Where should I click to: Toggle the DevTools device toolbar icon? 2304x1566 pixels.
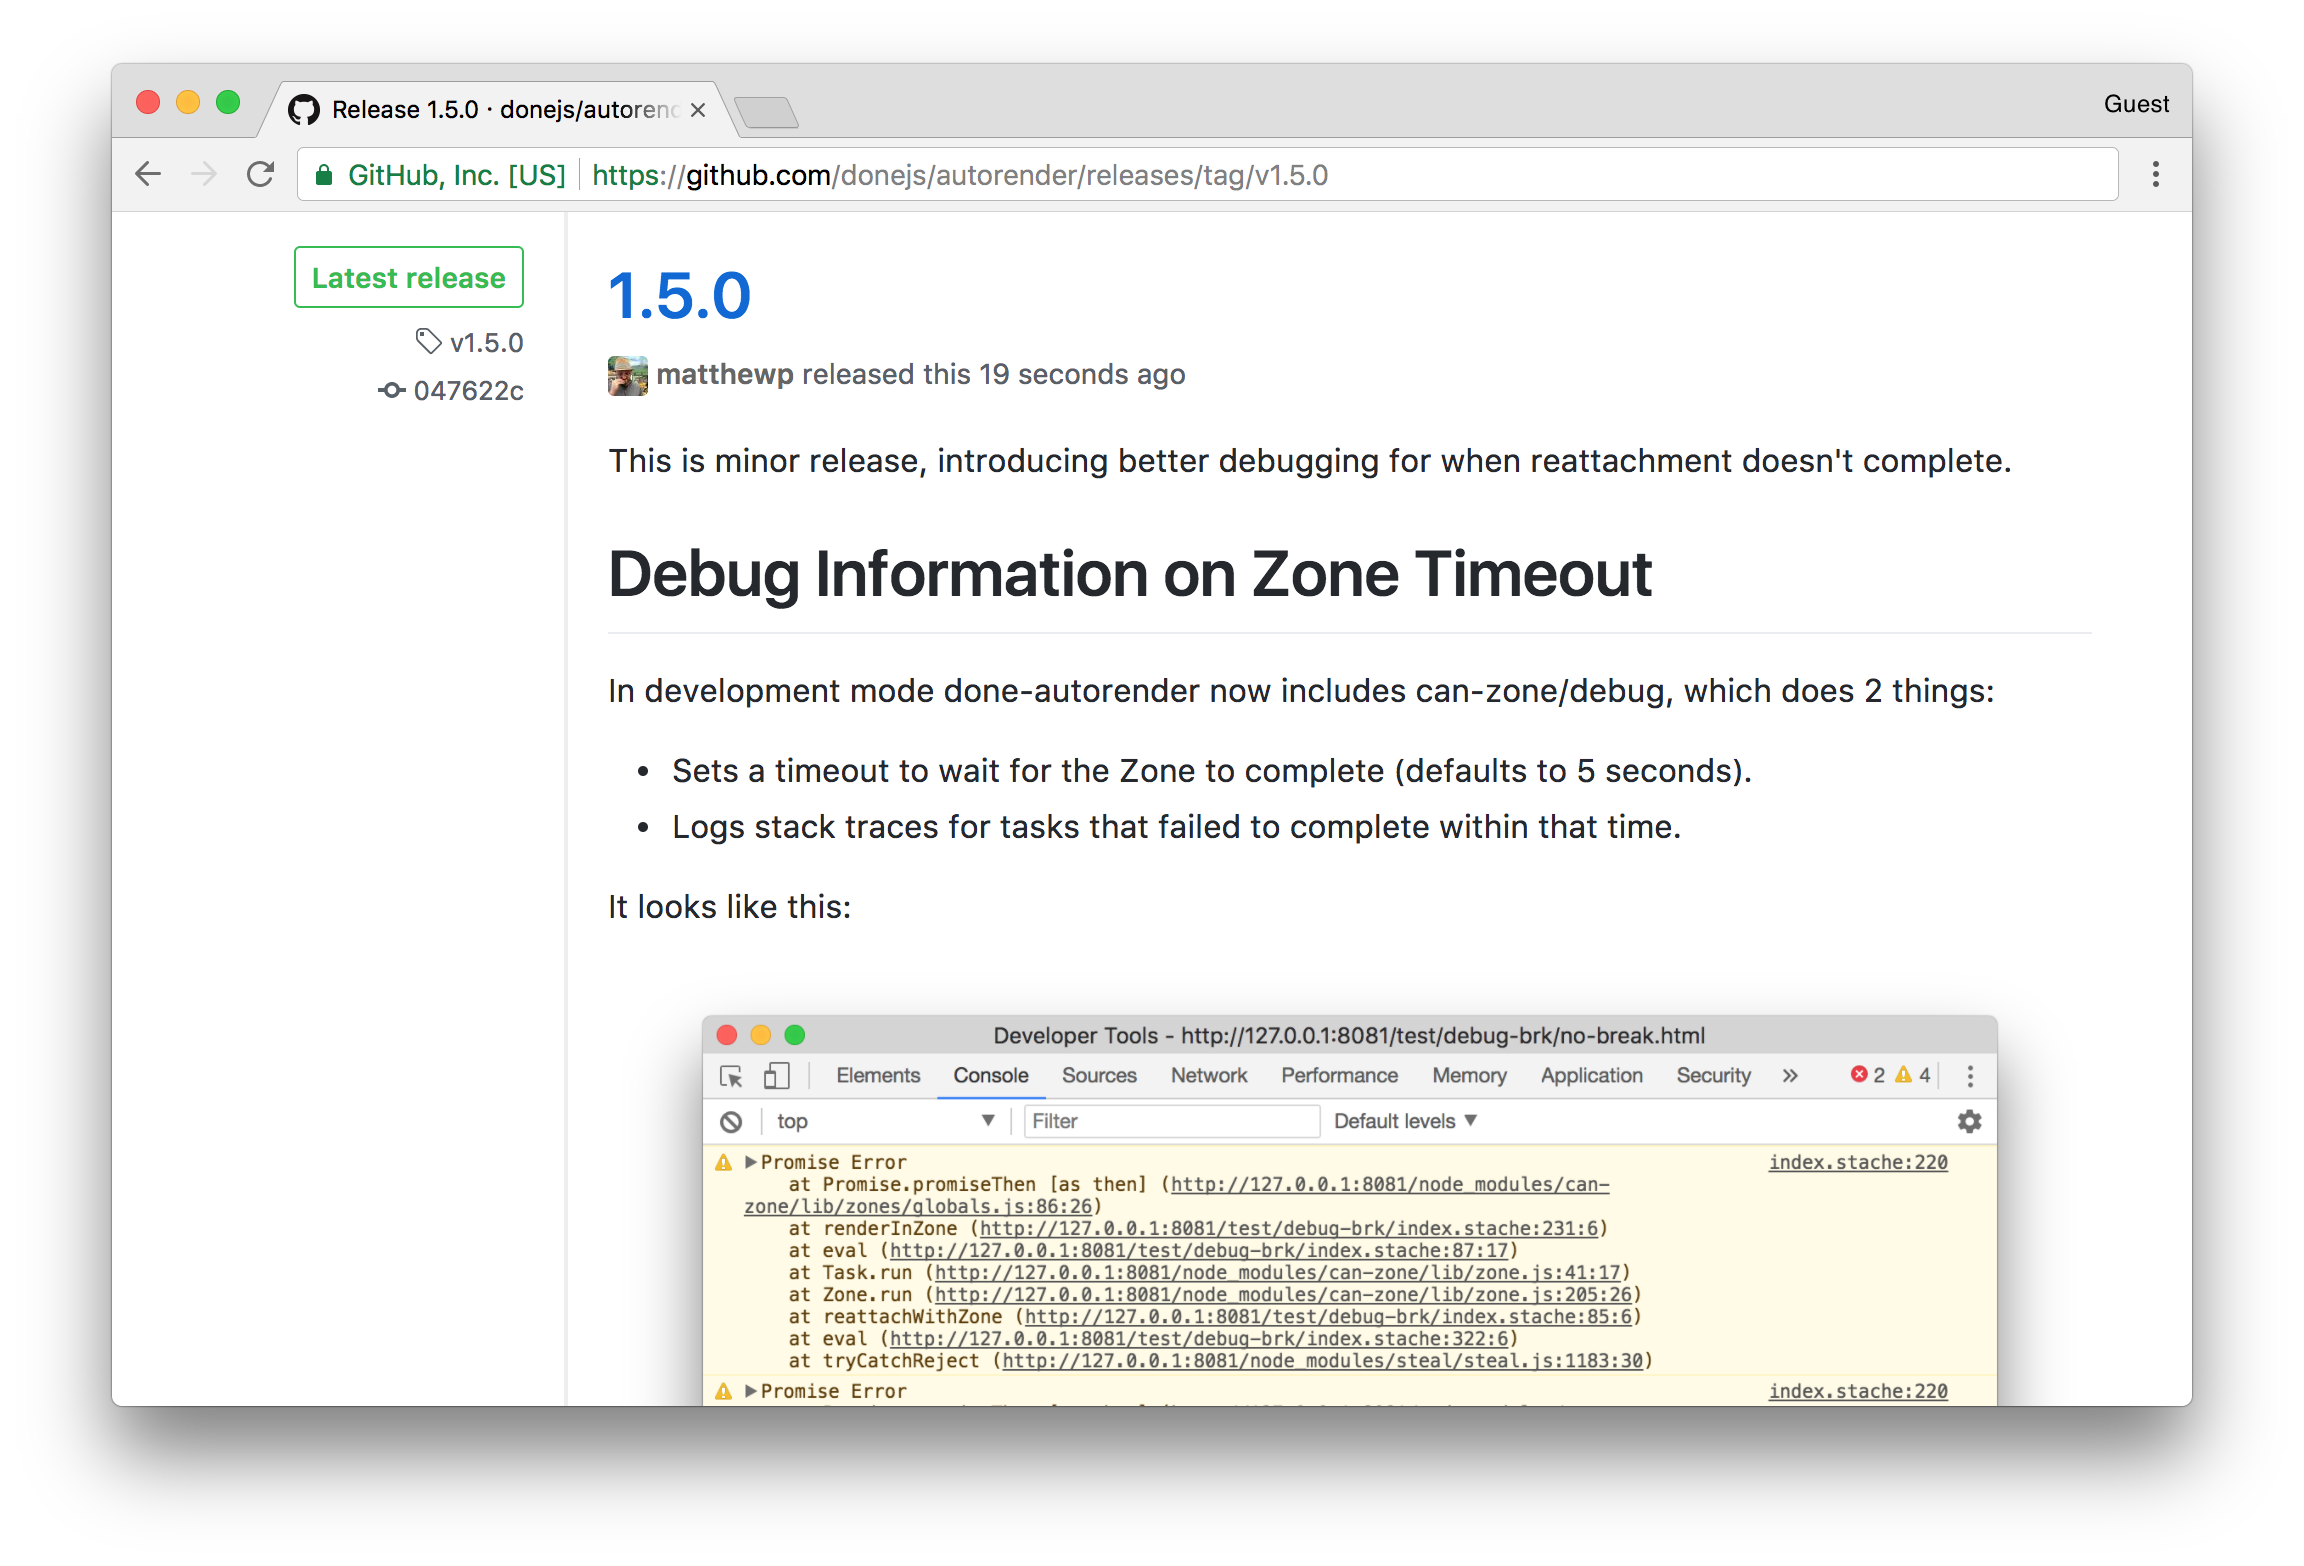pyautogui.click(x=776, y=1076)
